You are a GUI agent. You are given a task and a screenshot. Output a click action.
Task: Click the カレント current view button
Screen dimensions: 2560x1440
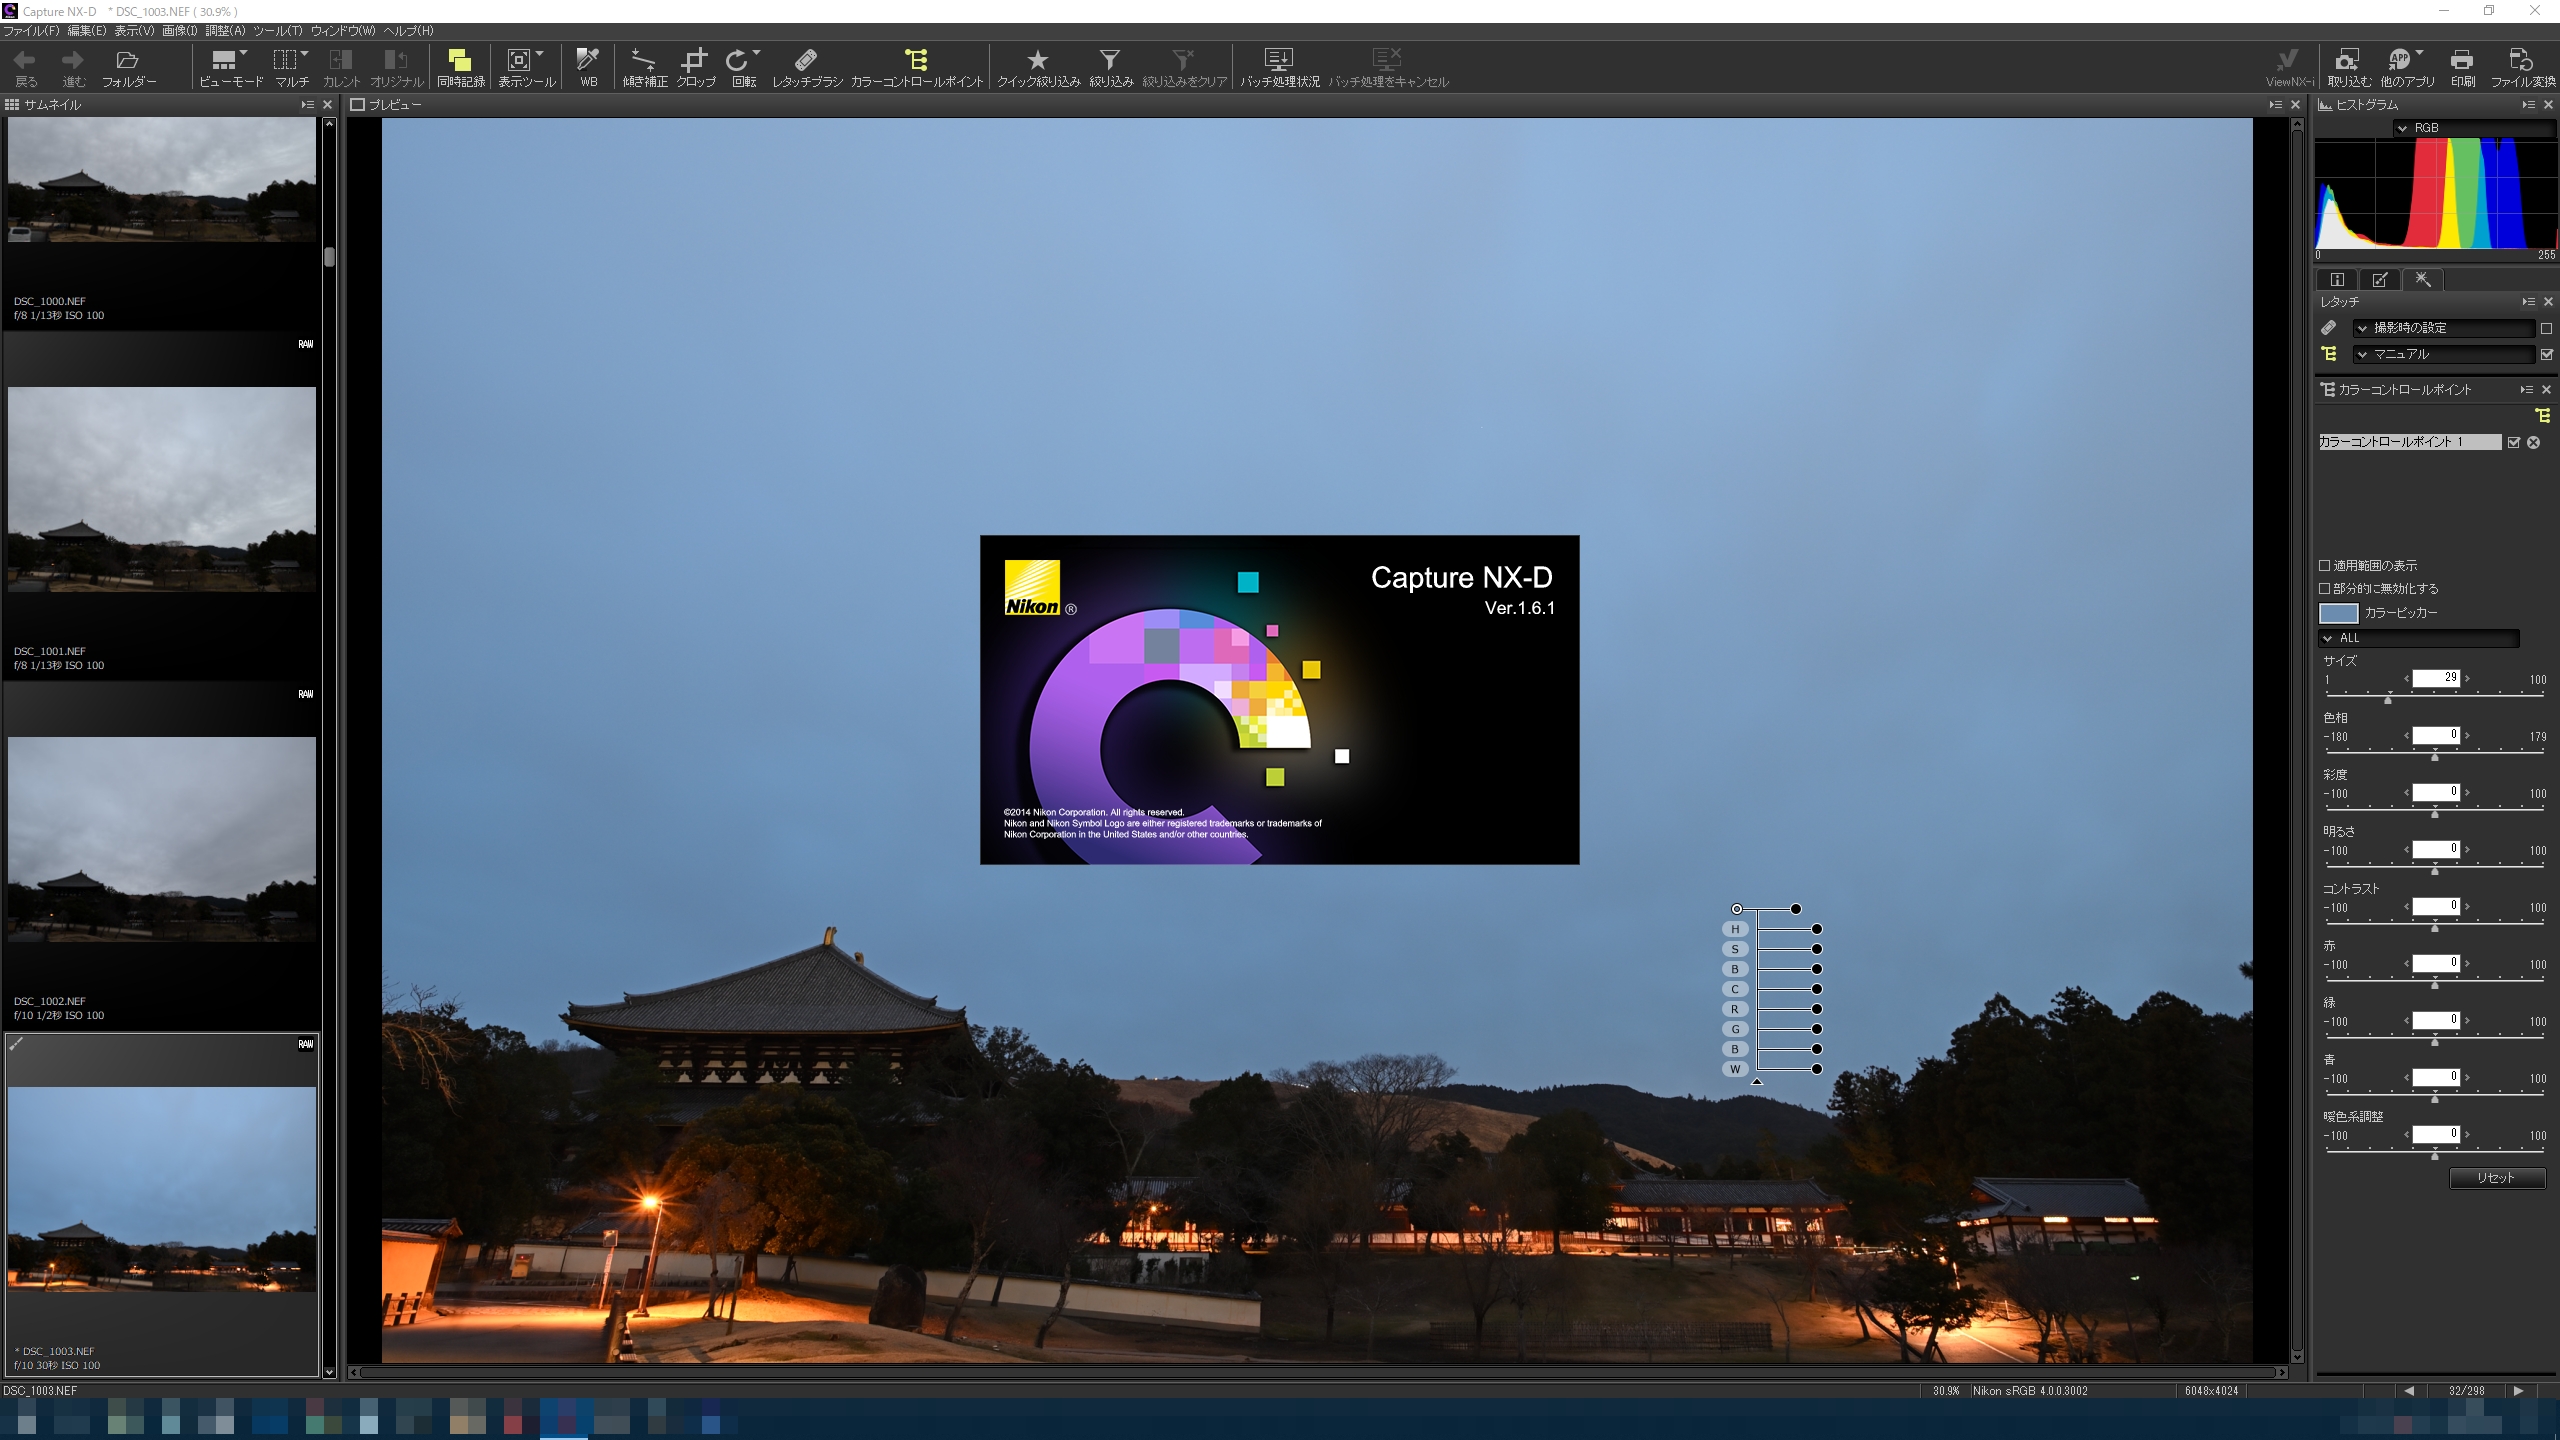341,68
